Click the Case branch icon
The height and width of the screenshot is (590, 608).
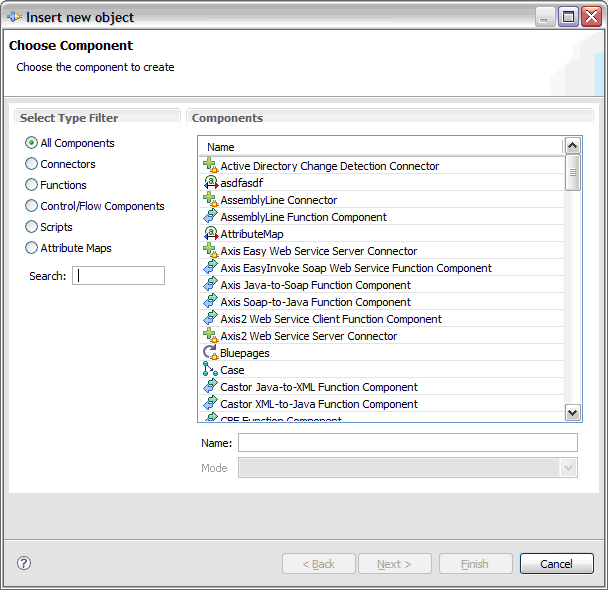[x=211, y=370]
